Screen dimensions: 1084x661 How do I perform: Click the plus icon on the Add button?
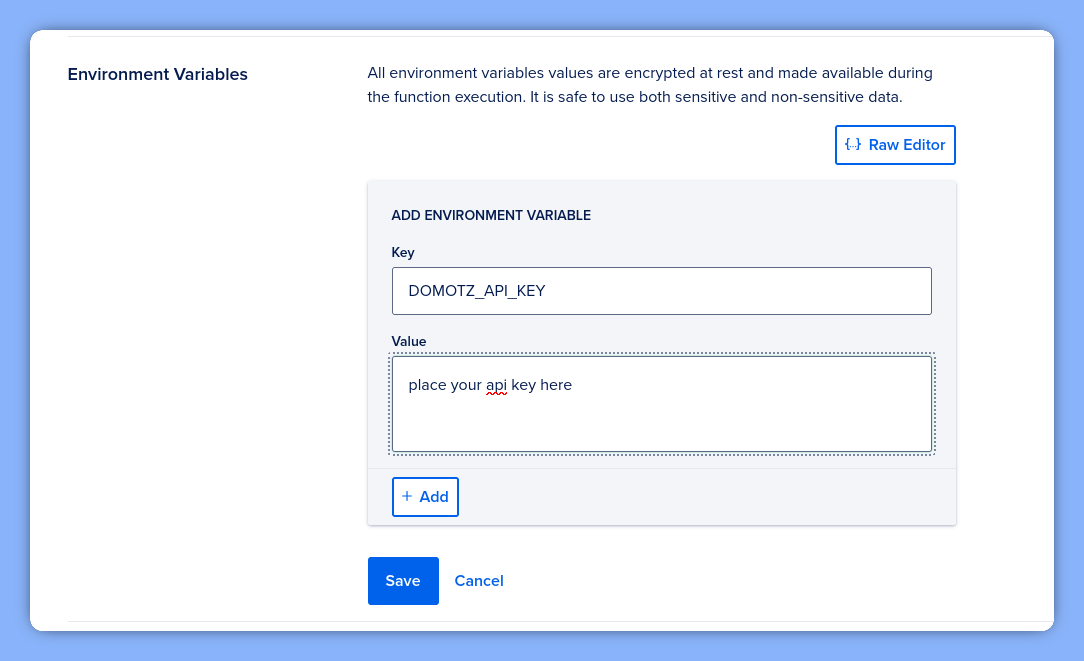click(407, 496)
